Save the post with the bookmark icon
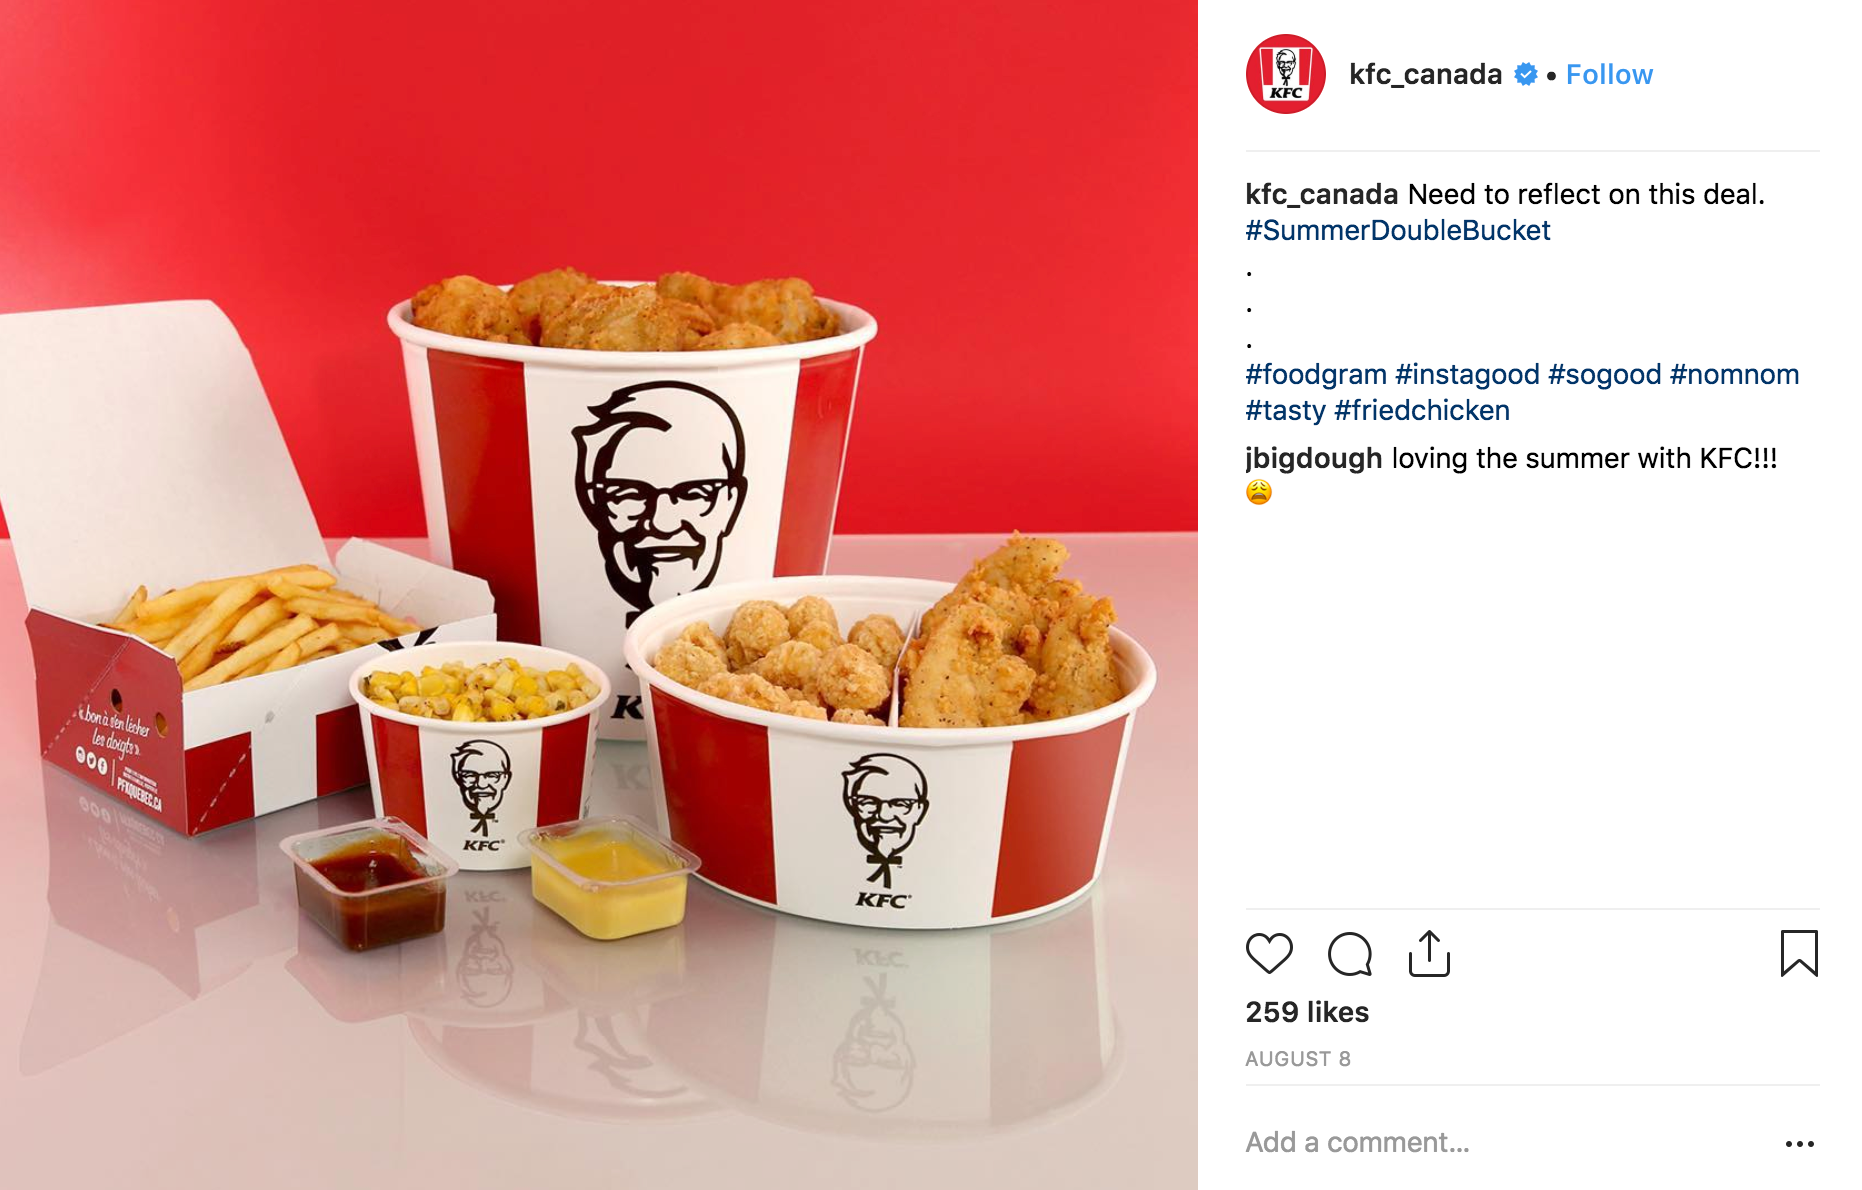Viewport: 1862px width, 1190px height. pos(1799,953)
